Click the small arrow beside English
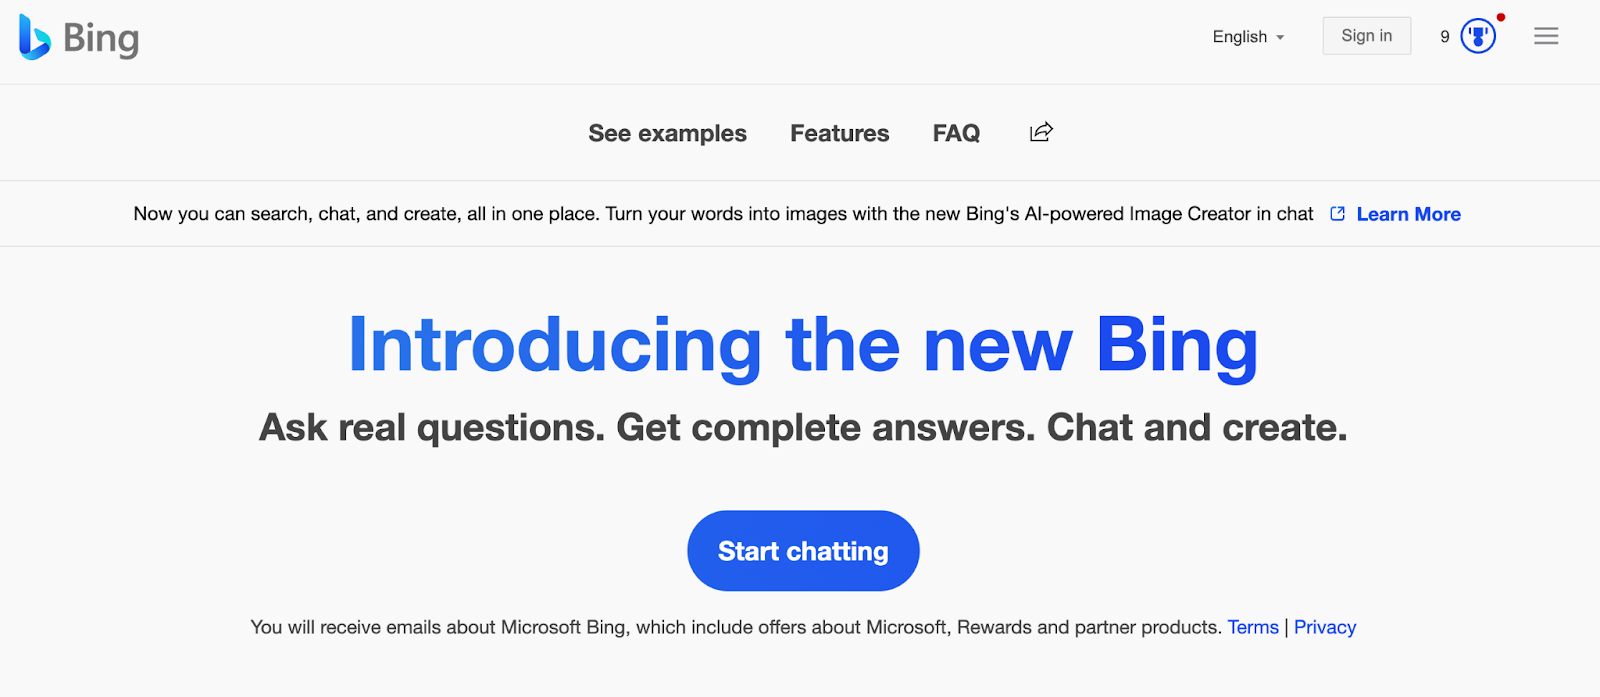Image resolution: width=1600 pixels, height=697 pixels. [1280, 38]
